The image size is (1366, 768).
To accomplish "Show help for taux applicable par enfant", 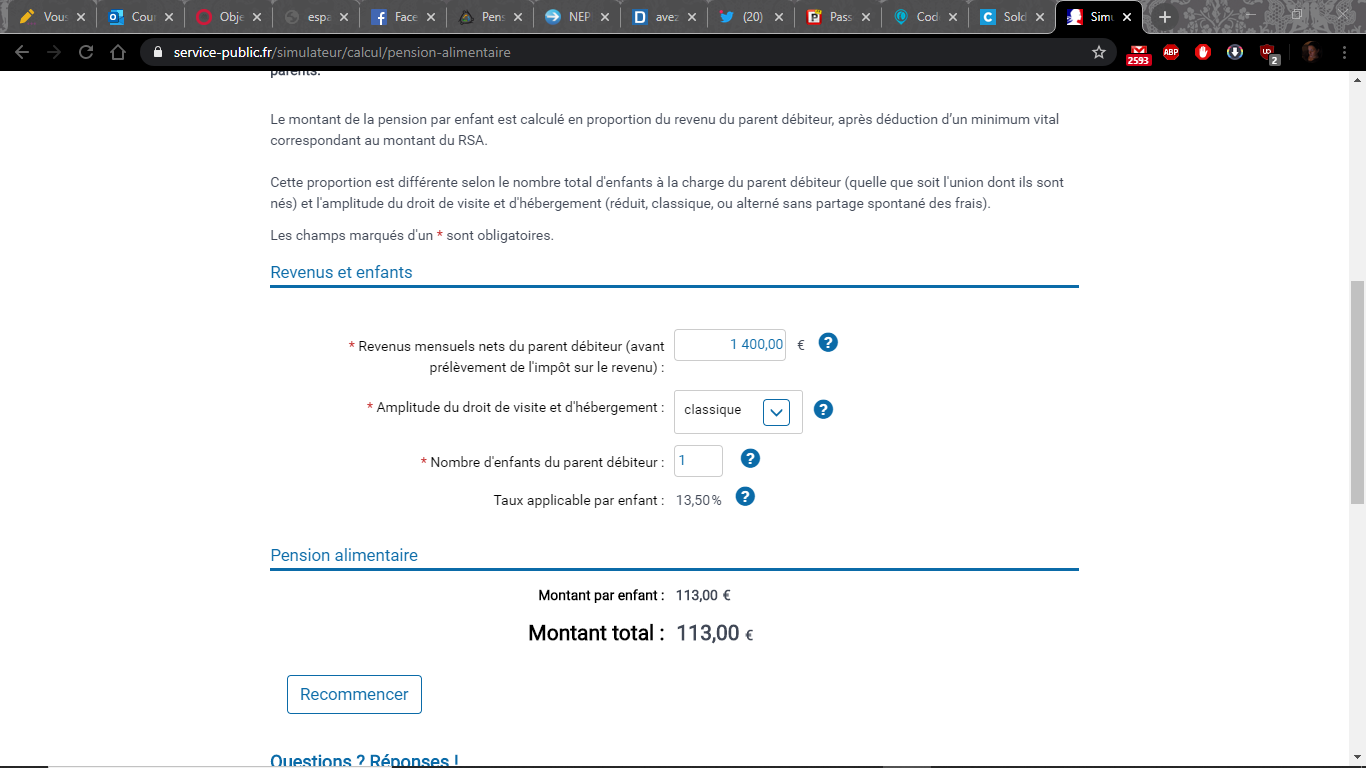I will [x=745, y=496].
